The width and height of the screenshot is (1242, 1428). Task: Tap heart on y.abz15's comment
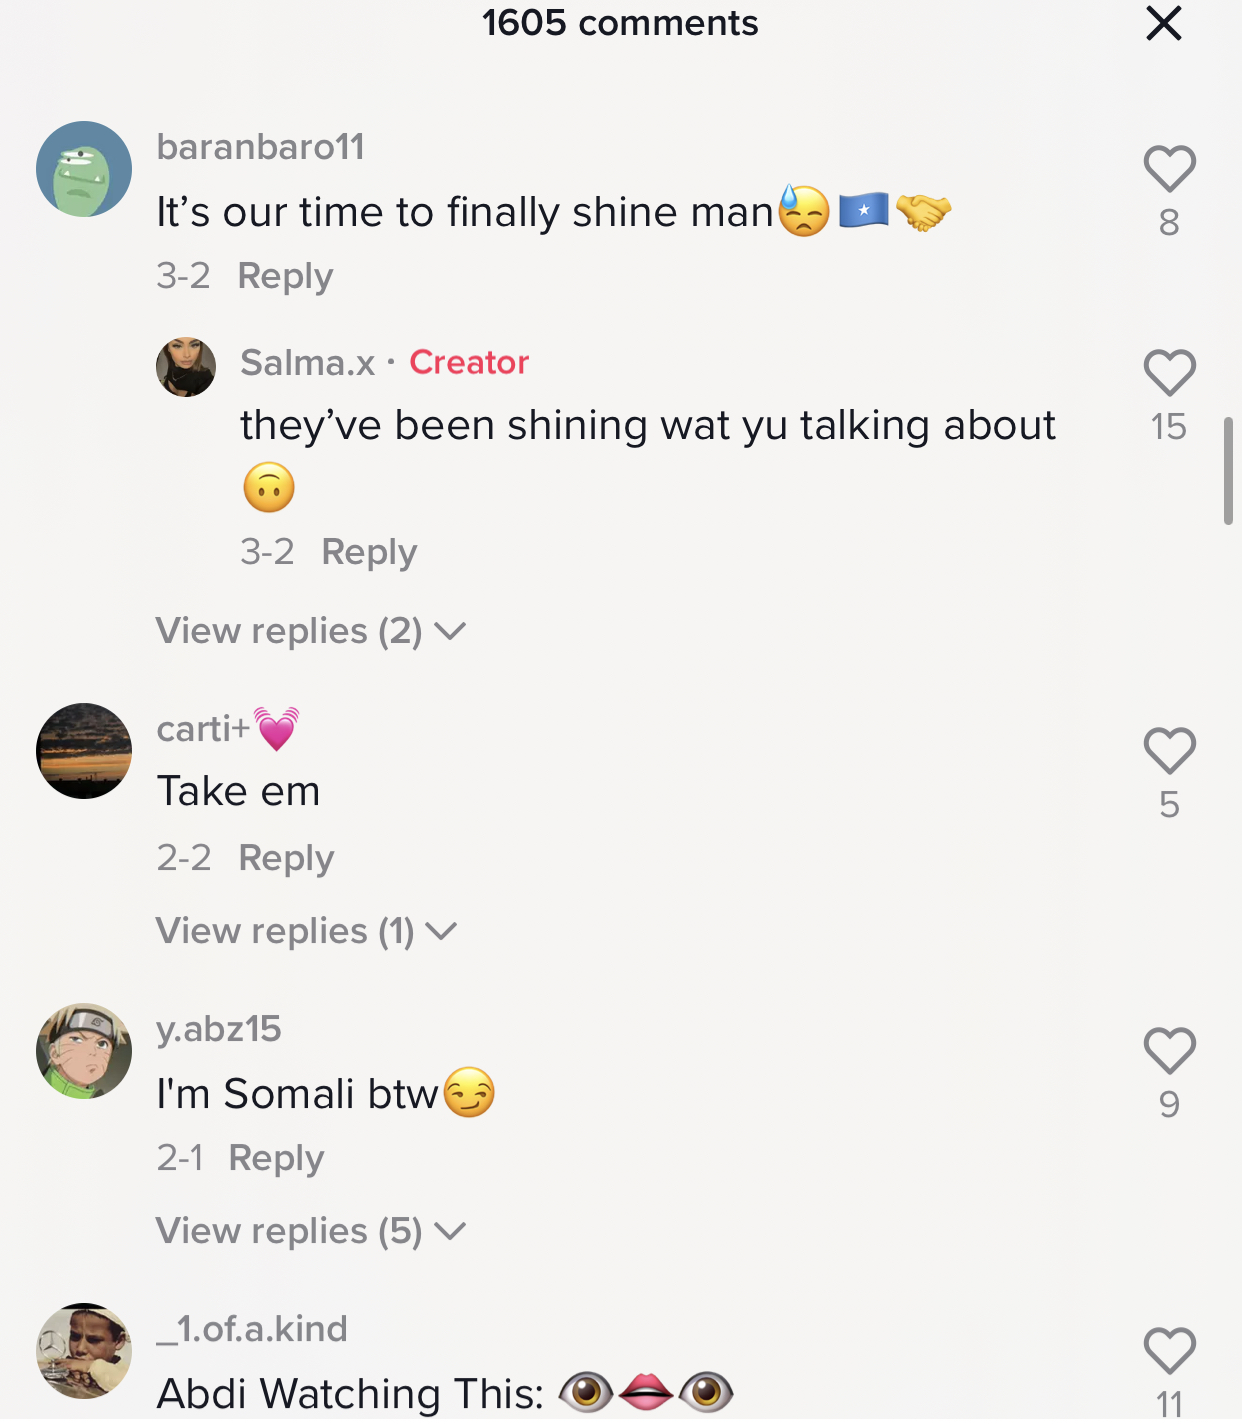1169,1051
